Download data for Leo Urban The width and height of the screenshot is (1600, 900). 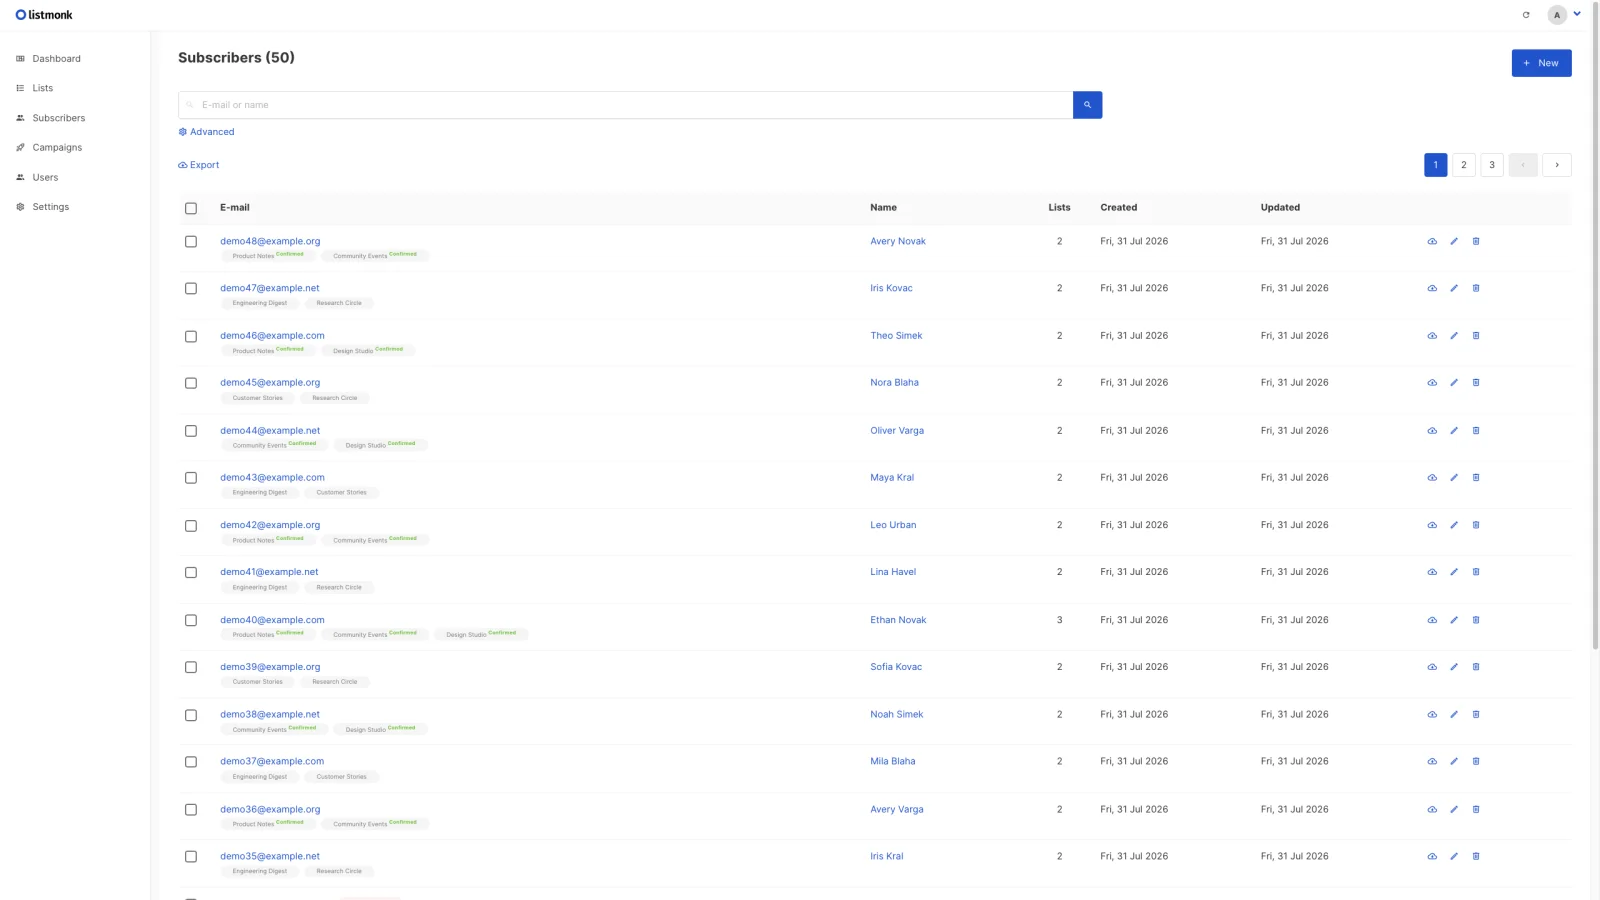(x=1432, y=525)
